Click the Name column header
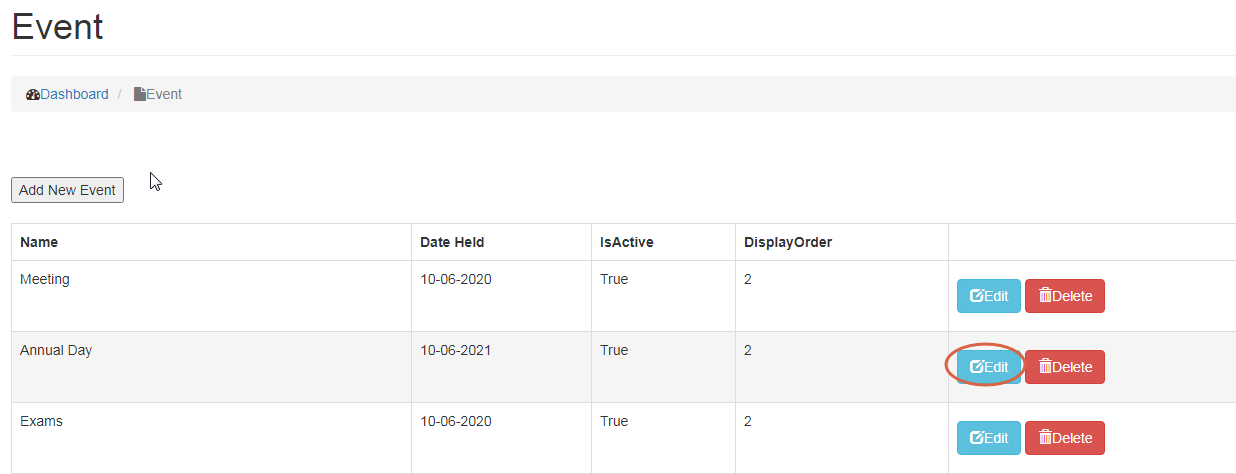1236x474 pixels. point(39,242)
